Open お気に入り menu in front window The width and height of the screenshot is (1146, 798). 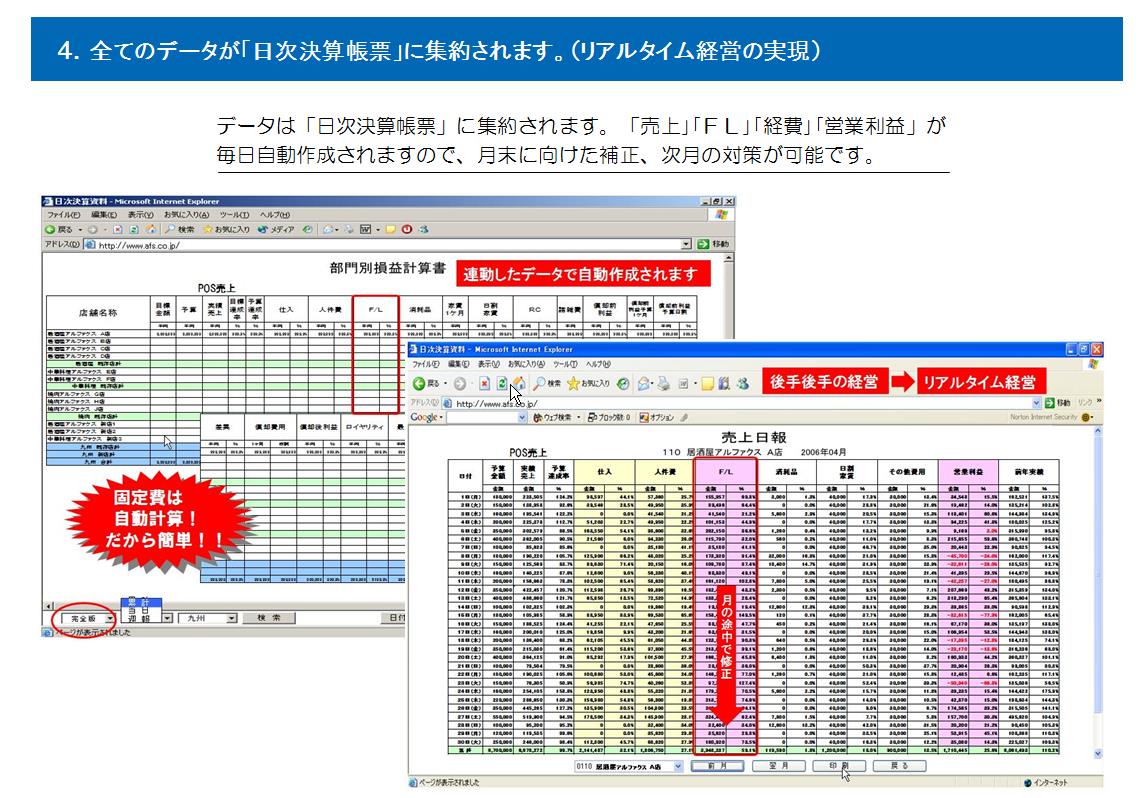(x=526, y=364)
